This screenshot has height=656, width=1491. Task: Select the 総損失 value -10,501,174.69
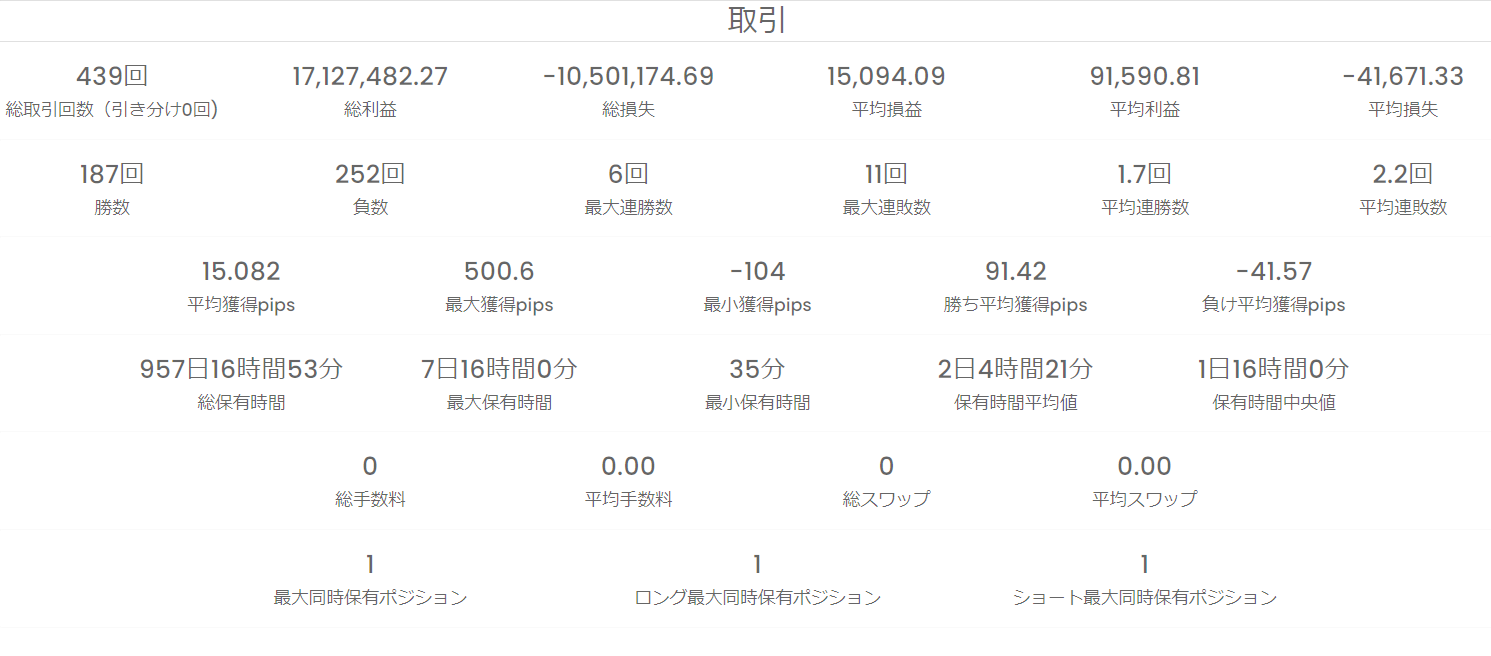coord(628,77)
